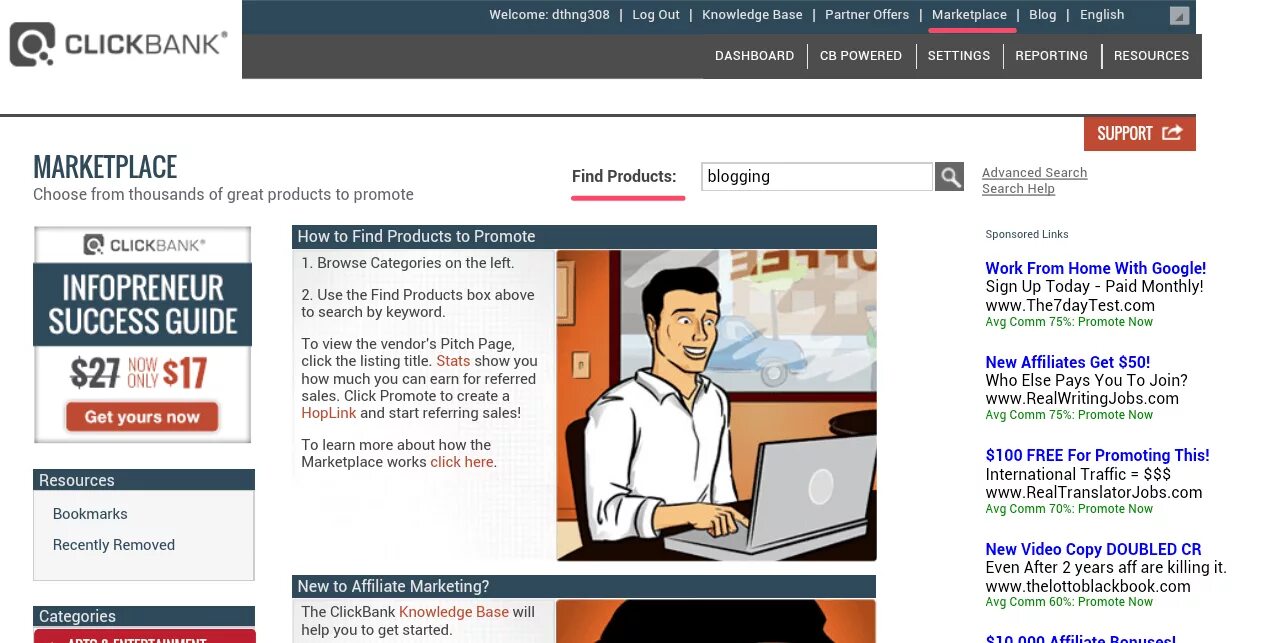Click the ClickBank logo
1261x643 pixels.
(x=118, y=44)
